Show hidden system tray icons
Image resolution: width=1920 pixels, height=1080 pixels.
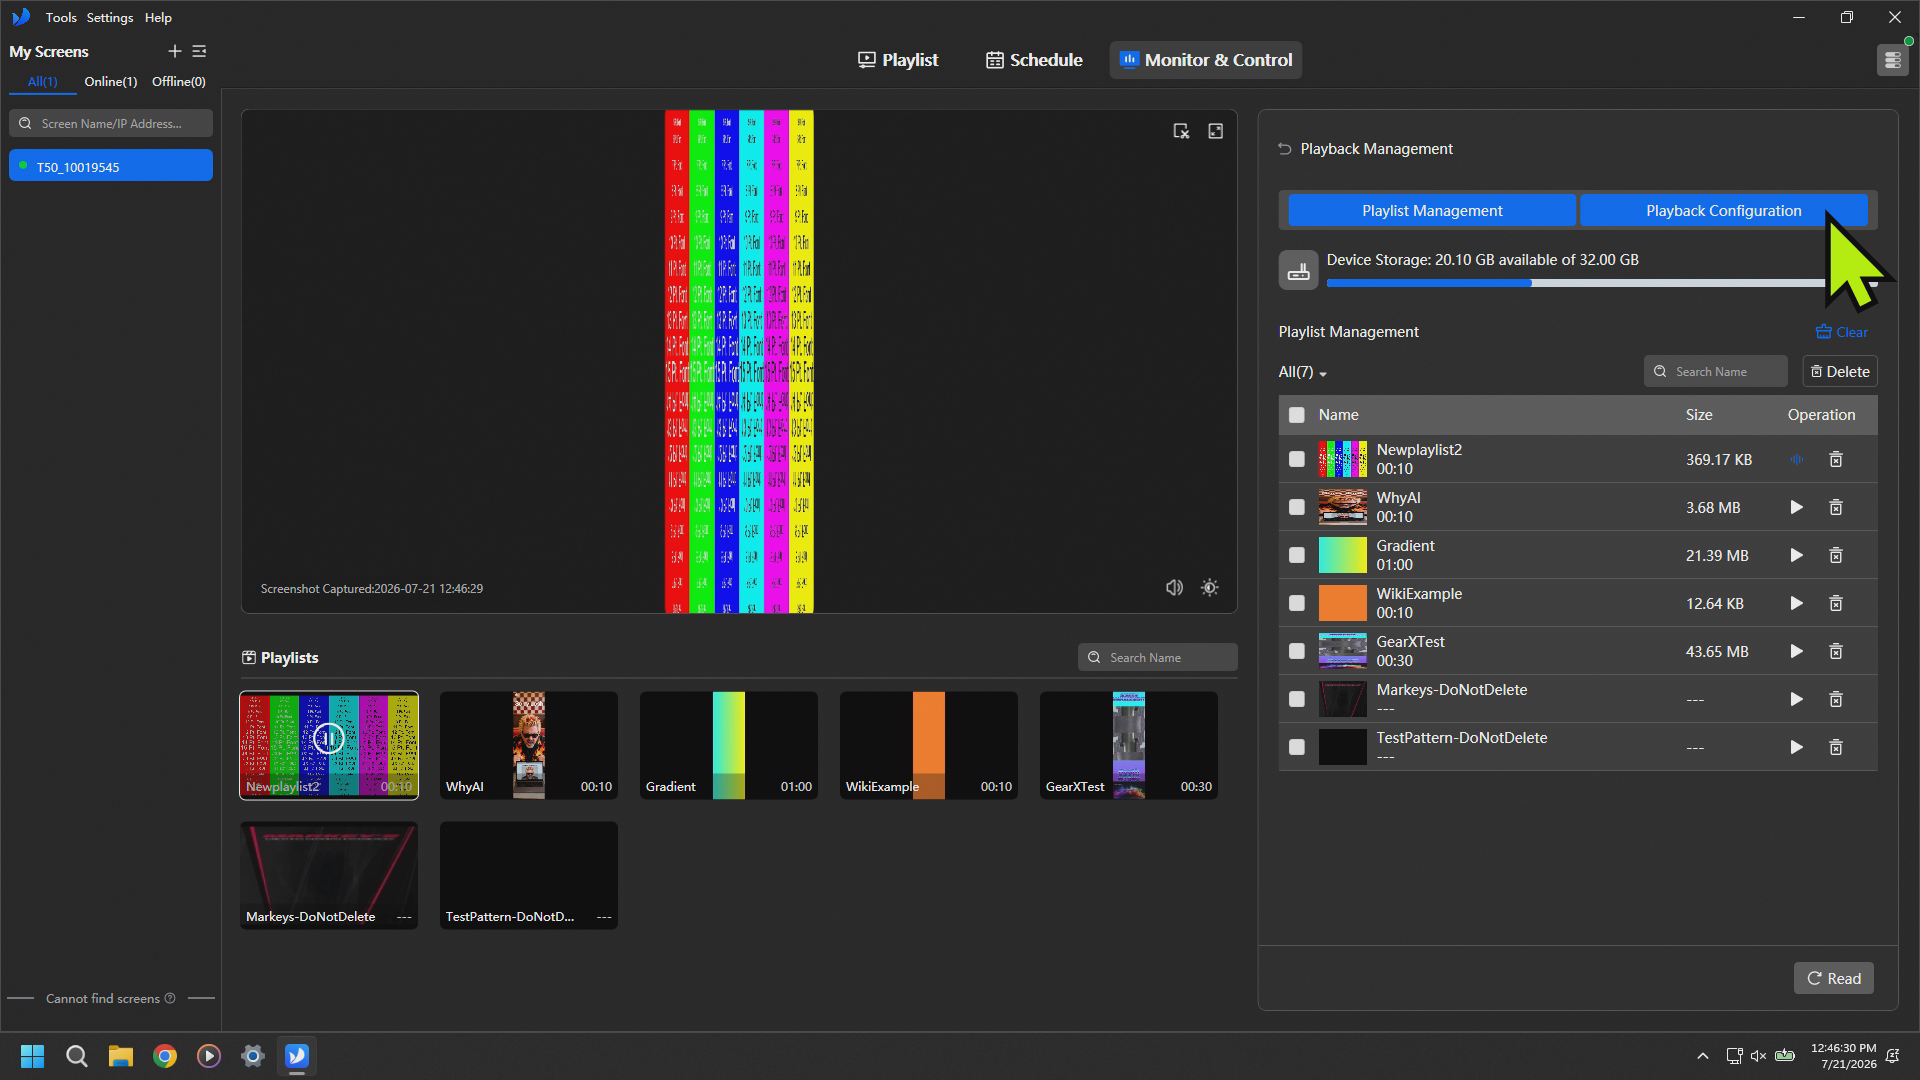1702,1056
